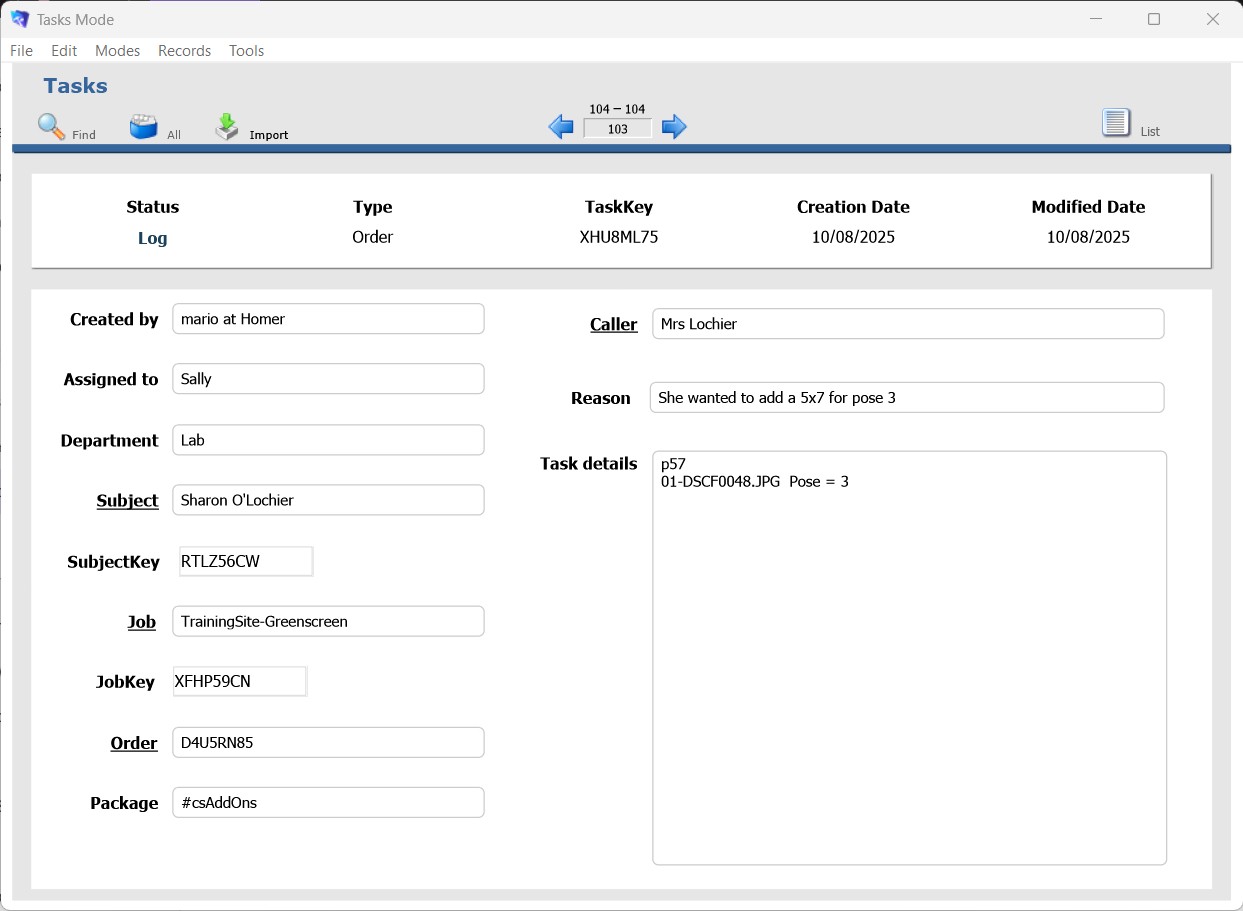
Task: Follow the Subject link label
Action: [x=127, y=500]
